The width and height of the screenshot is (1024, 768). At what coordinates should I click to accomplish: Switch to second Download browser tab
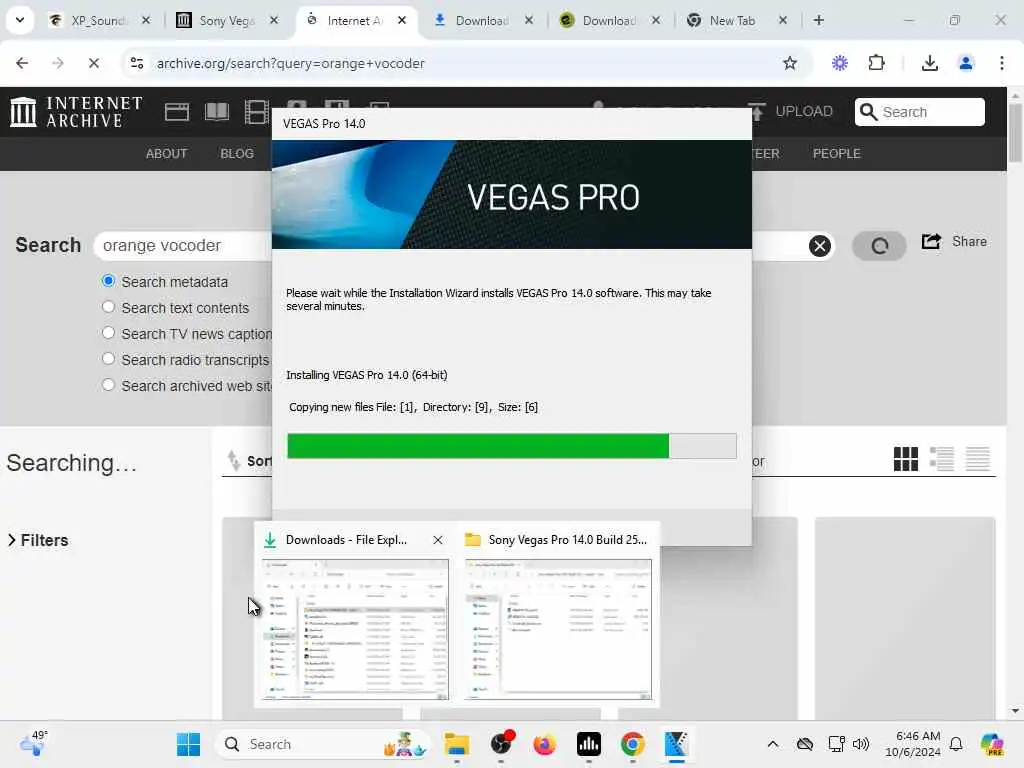point(609,20)
